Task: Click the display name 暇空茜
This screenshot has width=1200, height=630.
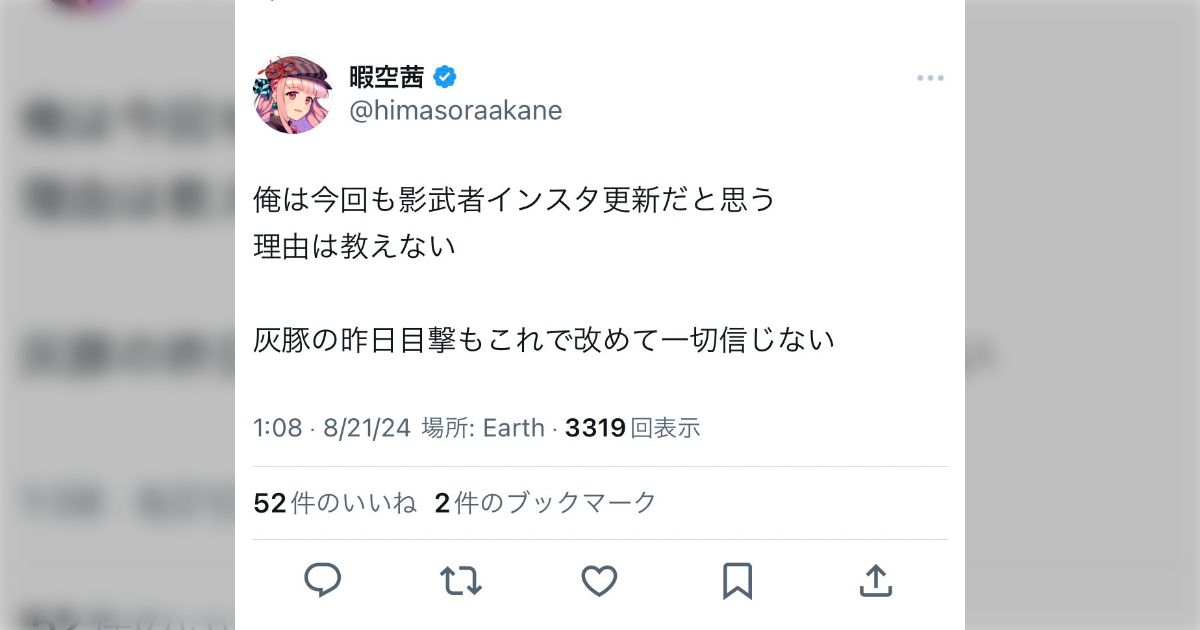Action: click(387, 76)
